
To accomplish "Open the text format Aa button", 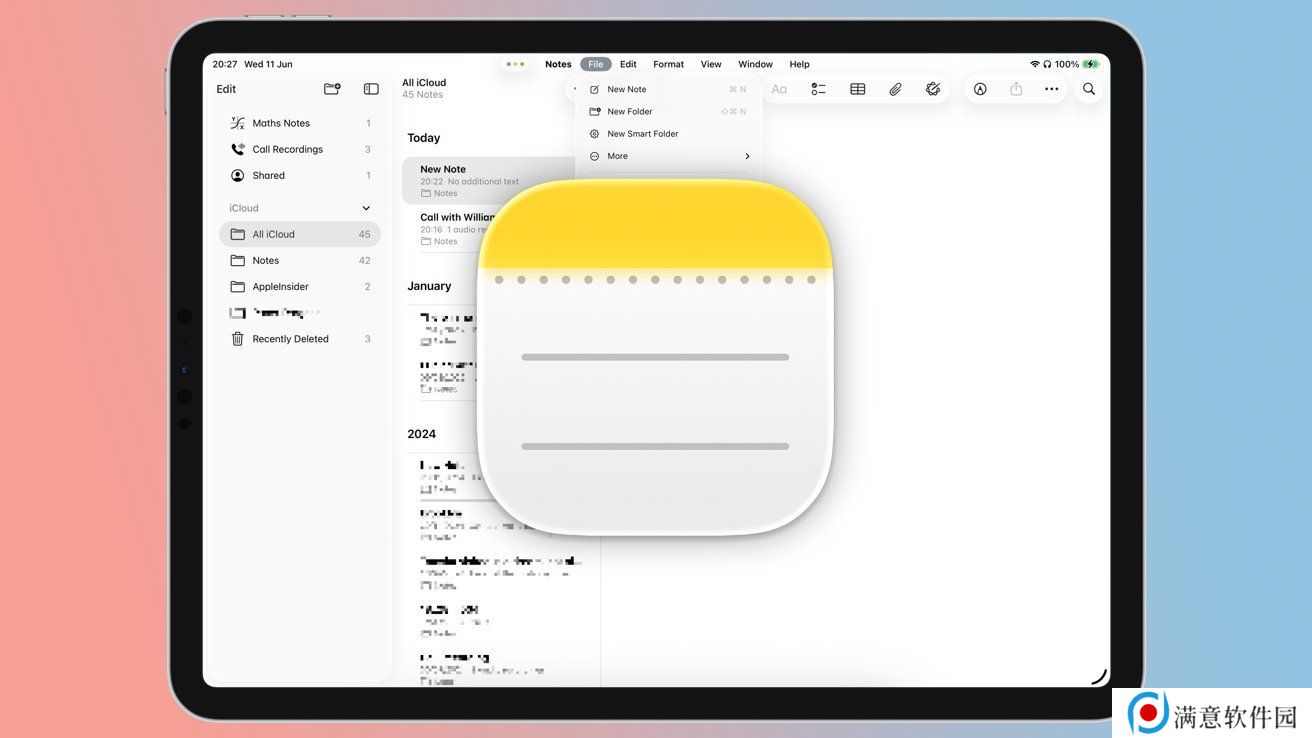I will 779,89.
